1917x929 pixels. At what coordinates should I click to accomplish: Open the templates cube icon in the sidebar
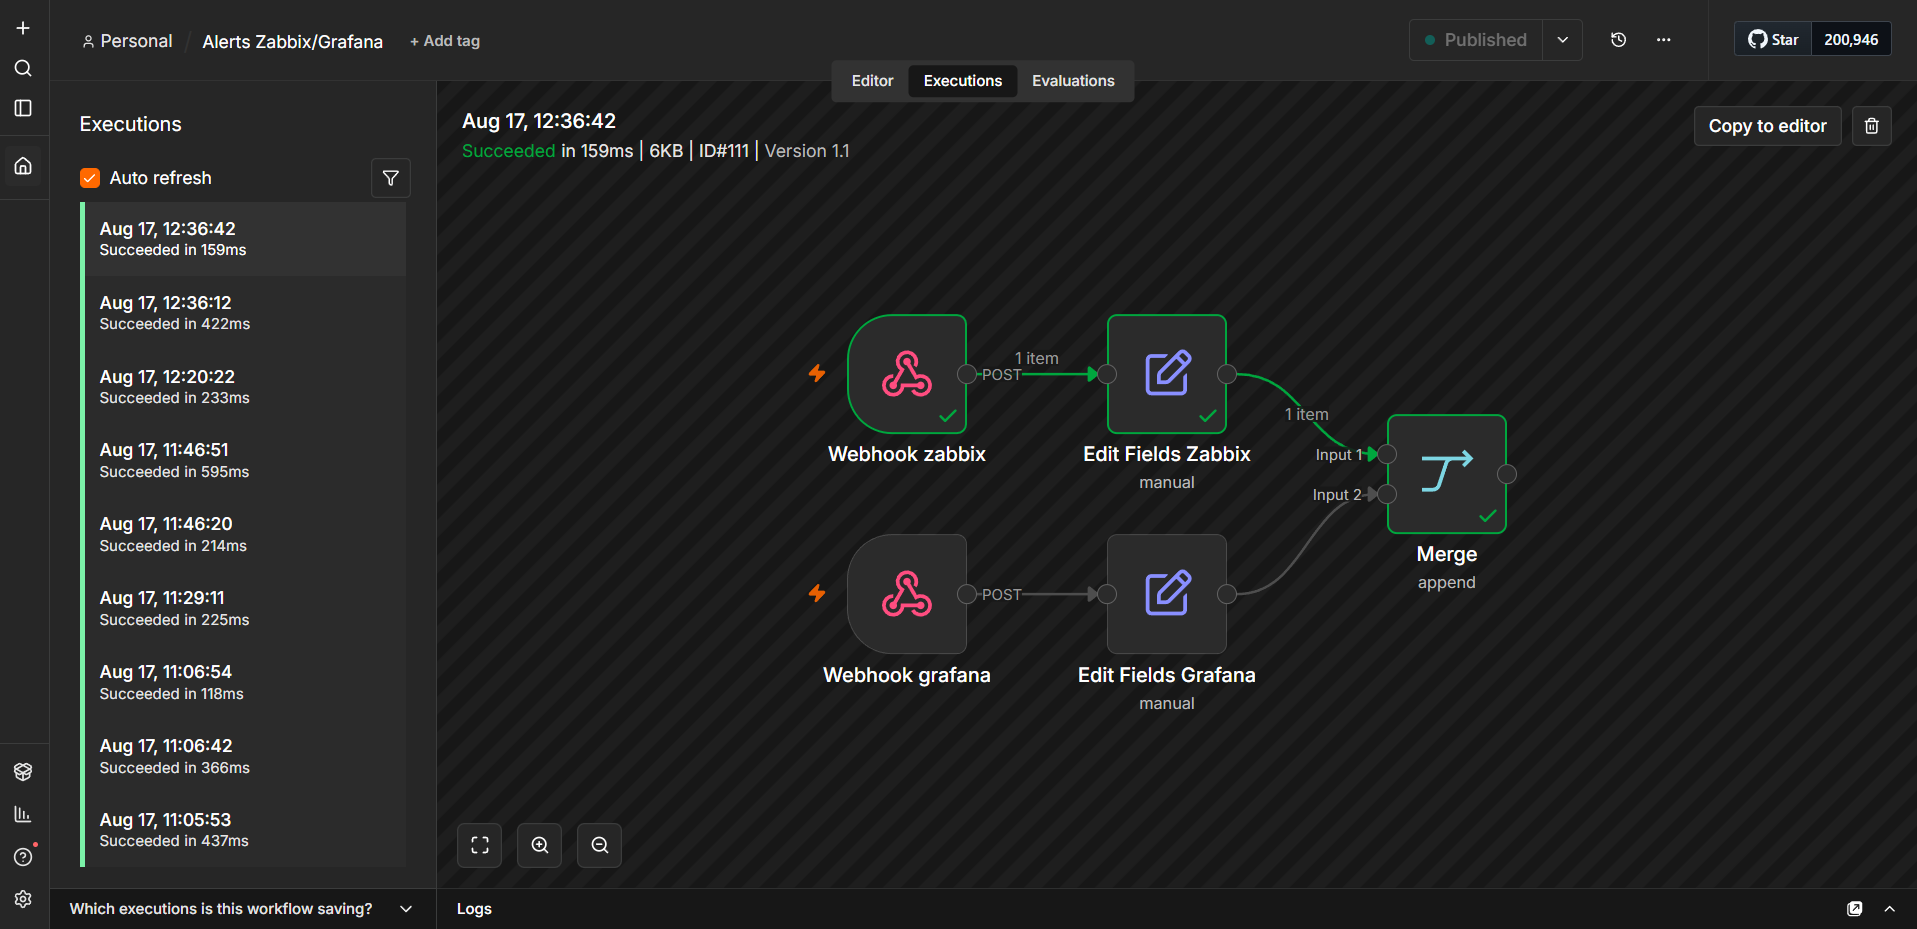(x=23, y=772)
